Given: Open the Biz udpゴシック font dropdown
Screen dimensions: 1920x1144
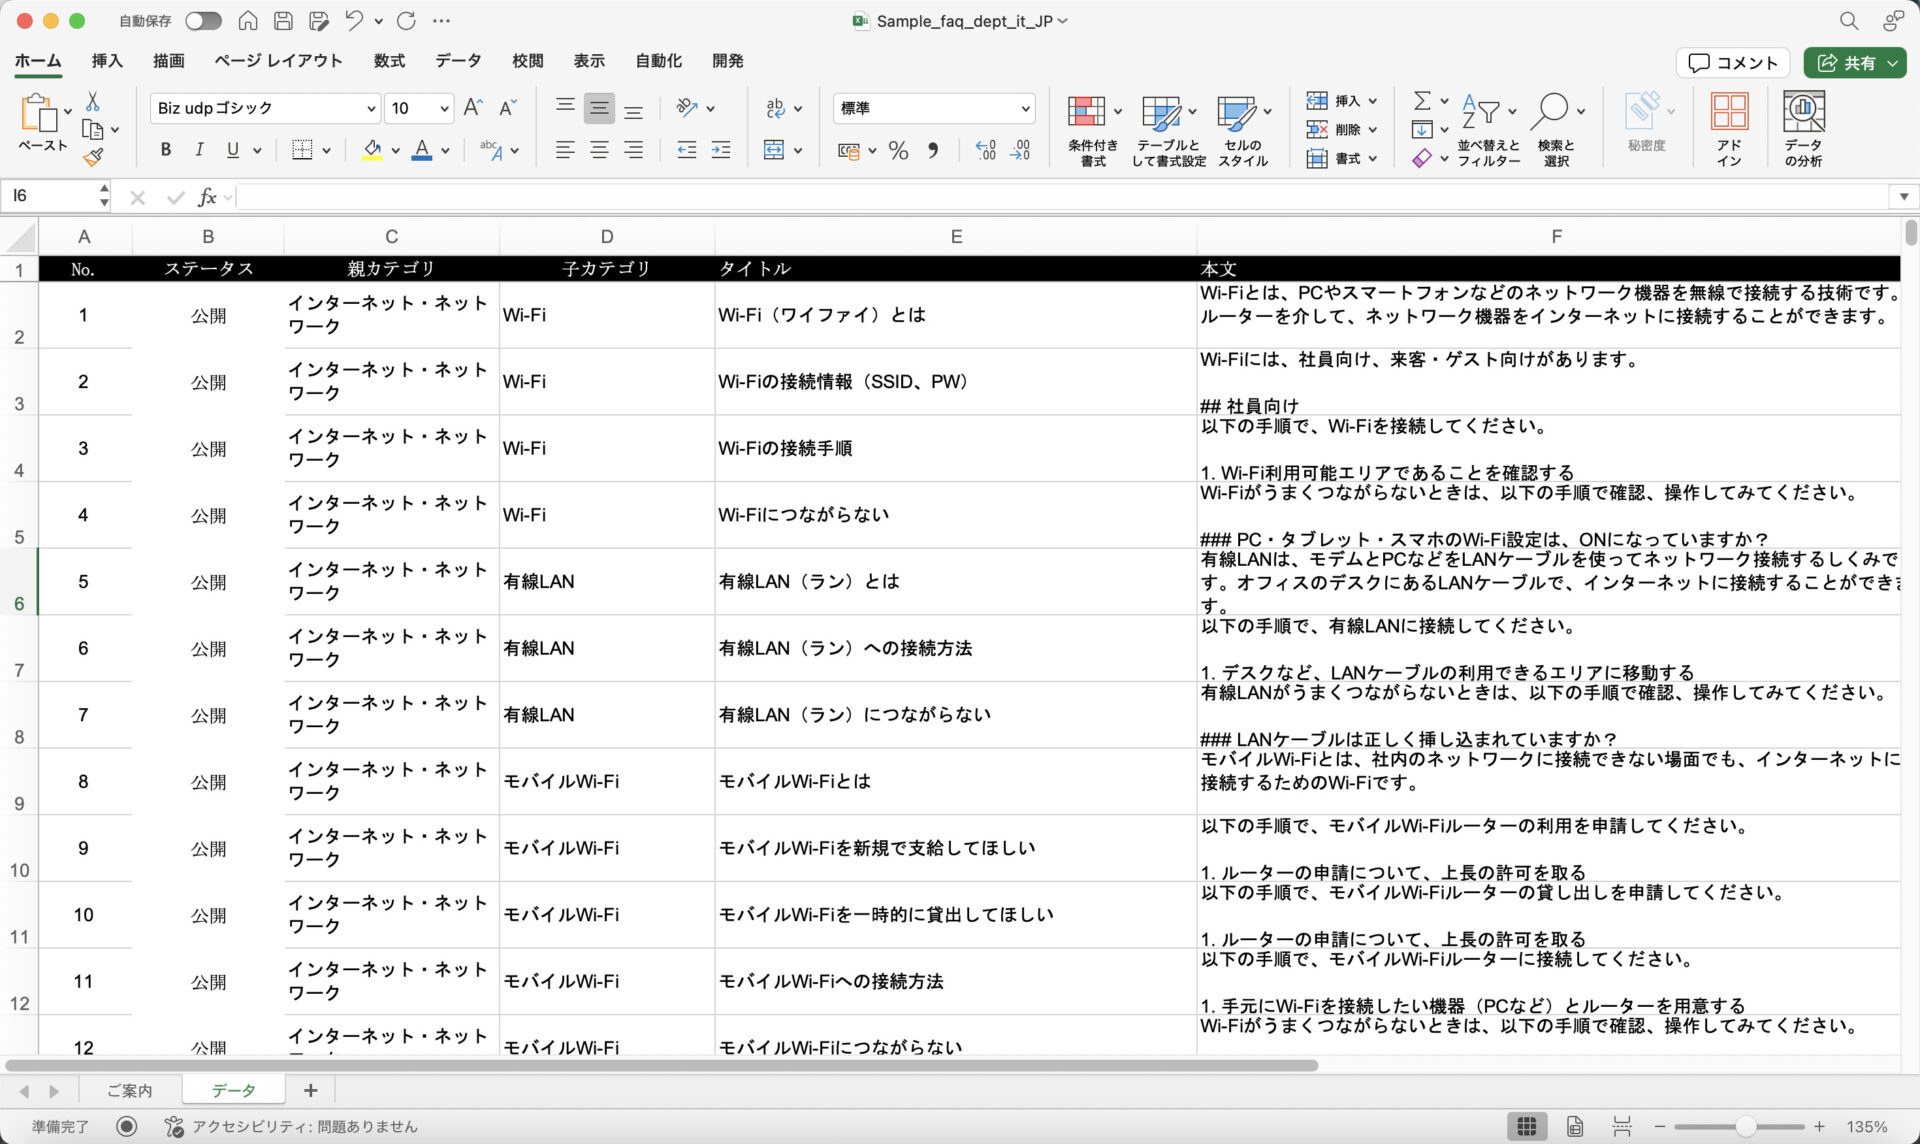Looking at the screenshot, I should click(371, 108).
